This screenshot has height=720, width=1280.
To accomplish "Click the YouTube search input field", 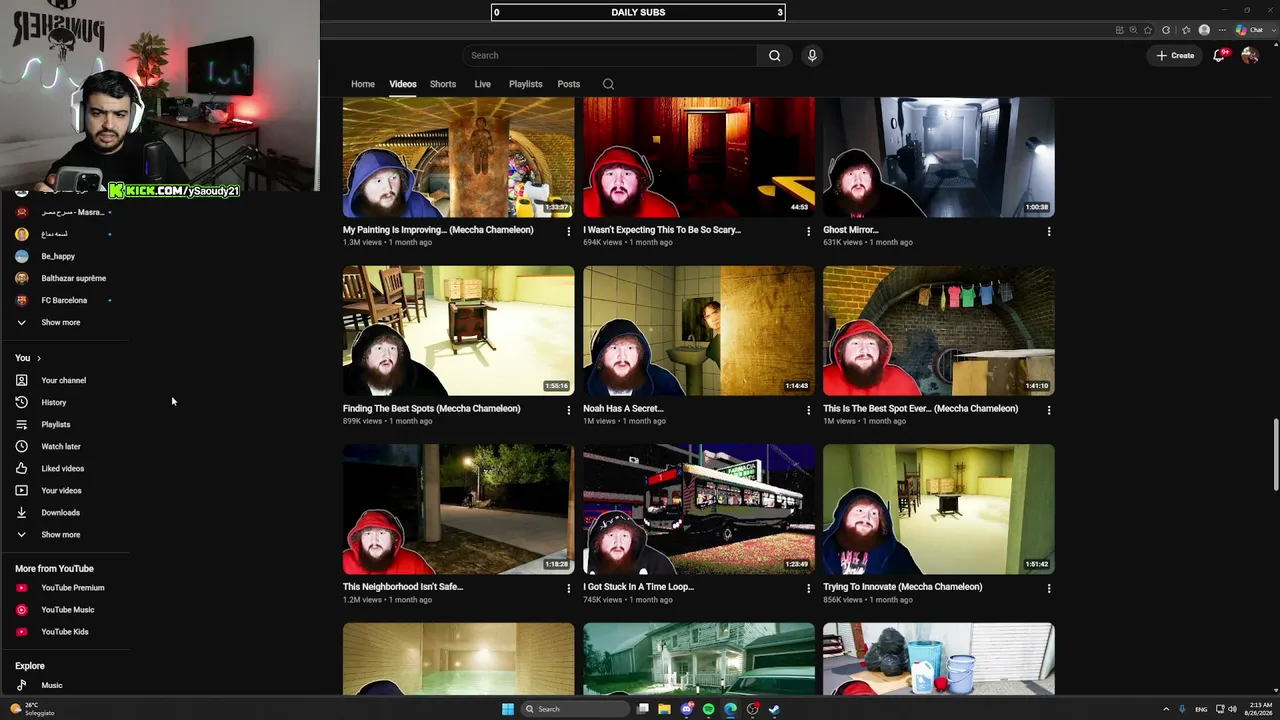I will click(611, 56).
